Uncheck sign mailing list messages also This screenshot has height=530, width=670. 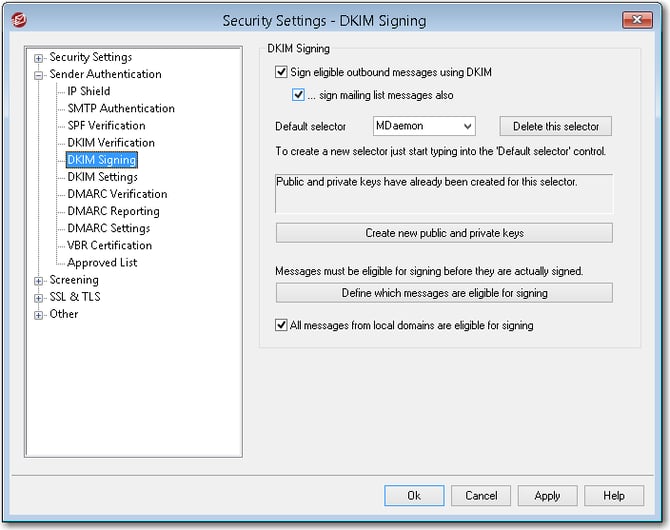click(298, 94)
